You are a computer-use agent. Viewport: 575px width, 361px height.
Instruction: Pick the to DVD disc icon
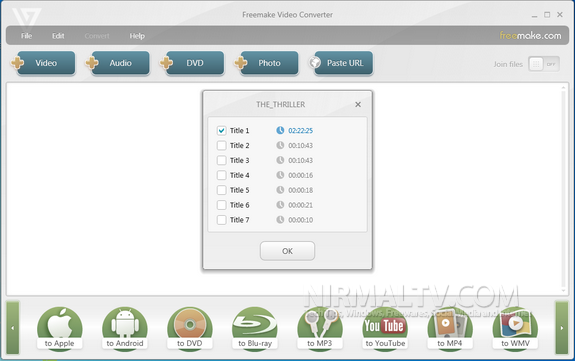tap(190, 328)
